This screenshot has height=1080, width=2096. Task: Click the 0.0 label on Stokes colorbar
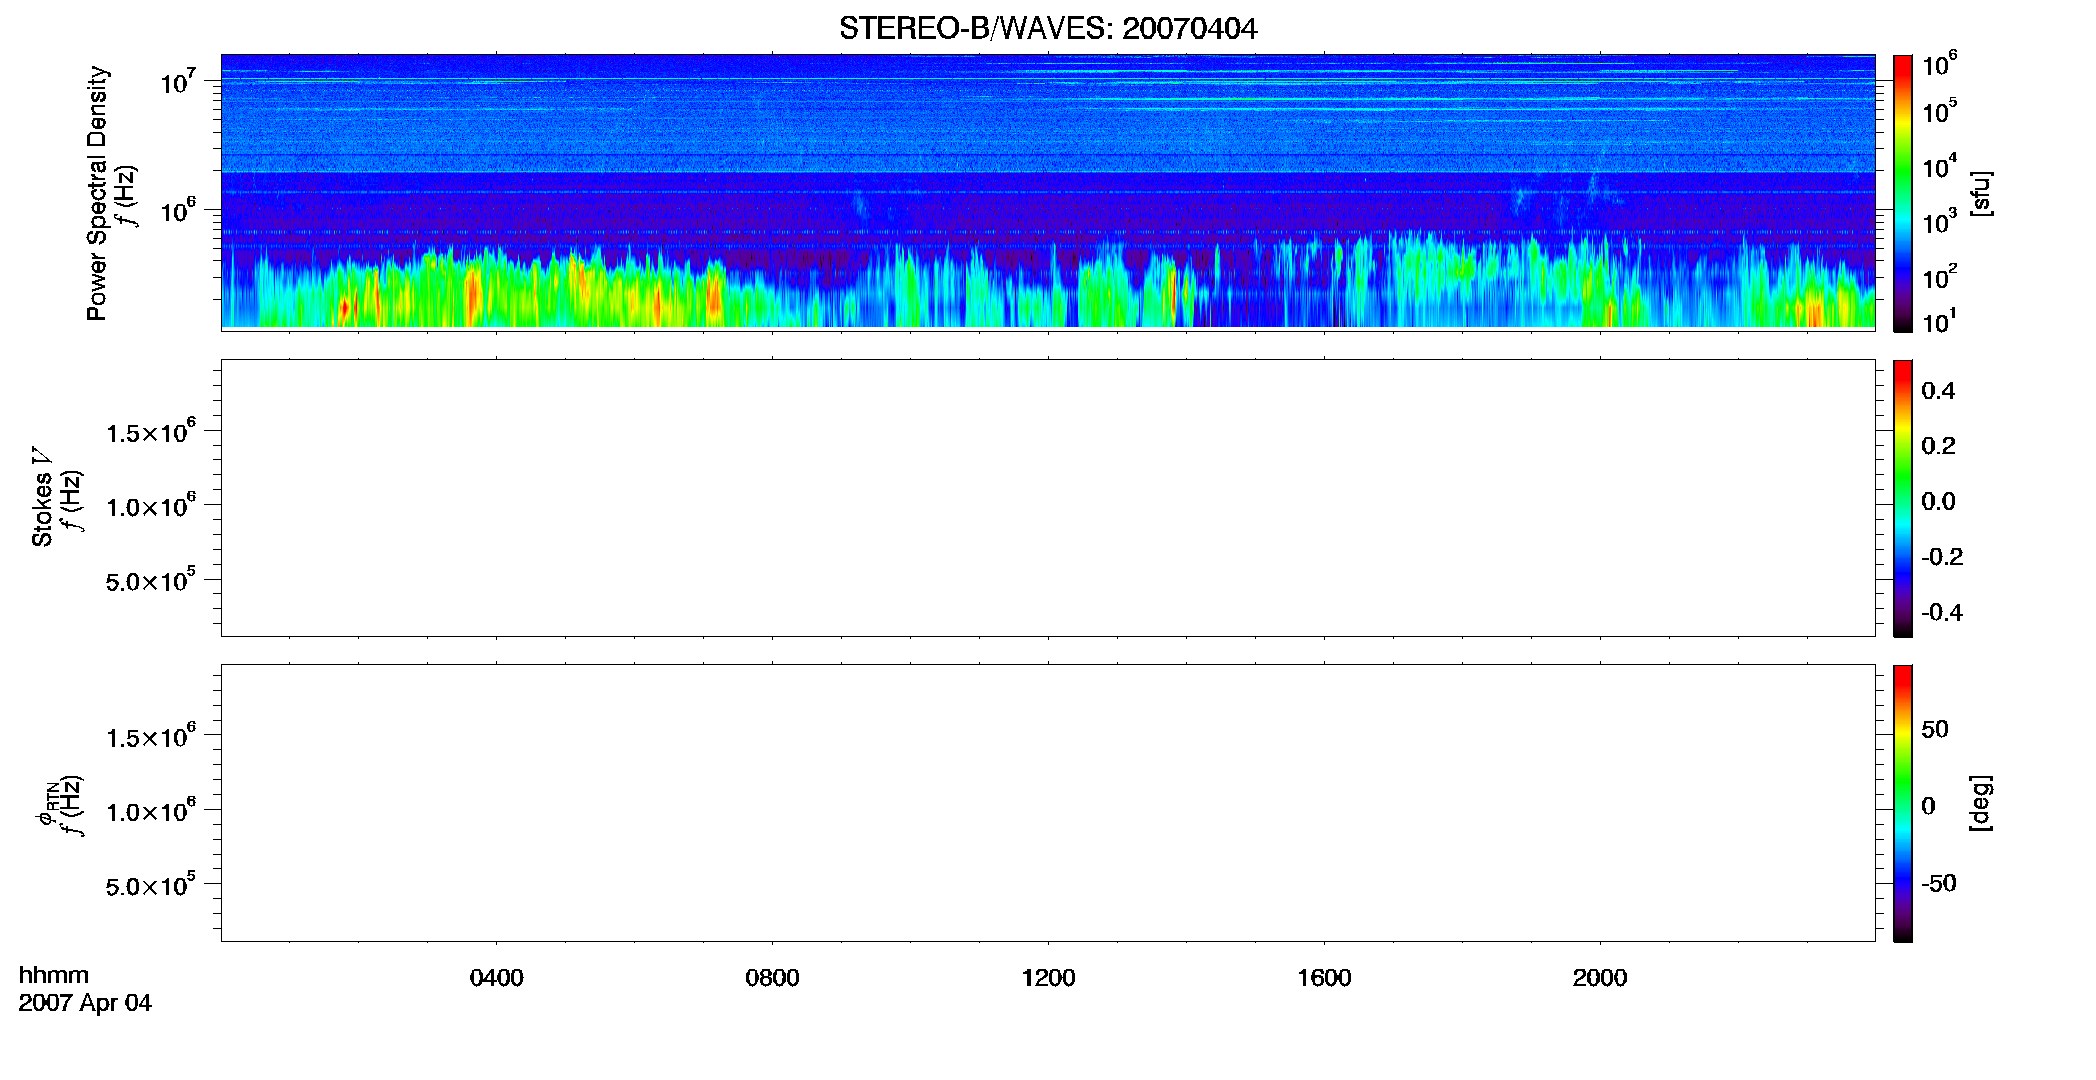click(1938, 502)
